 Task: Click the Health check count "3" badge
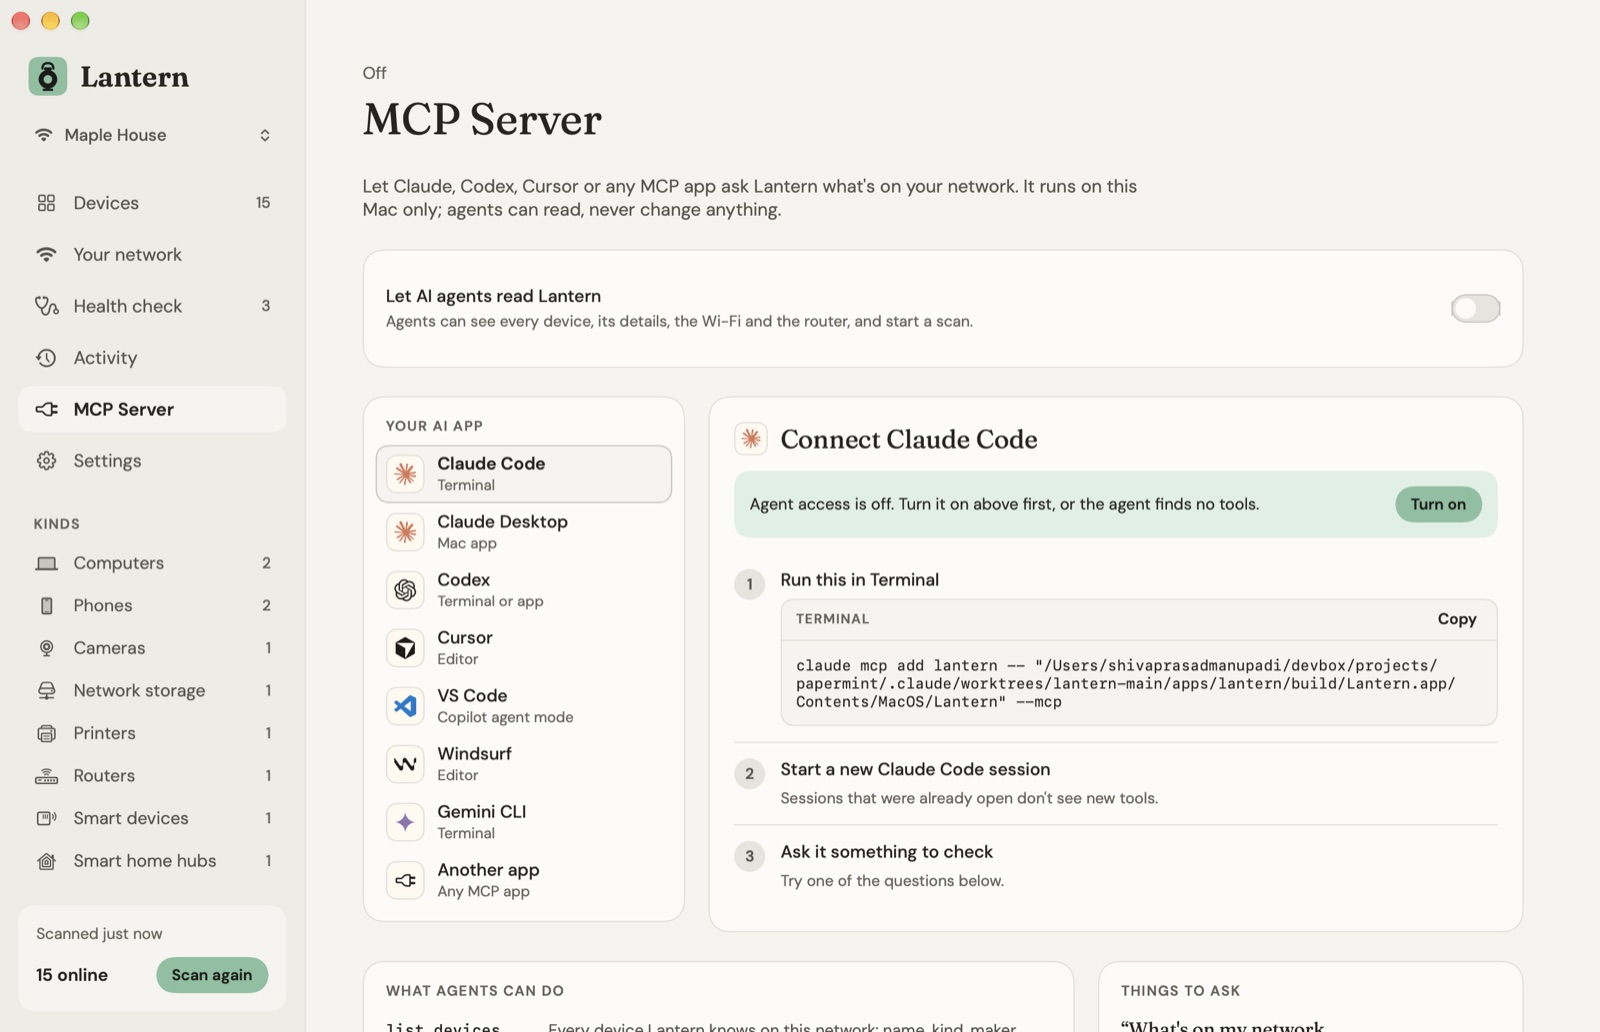coord(266,306)
